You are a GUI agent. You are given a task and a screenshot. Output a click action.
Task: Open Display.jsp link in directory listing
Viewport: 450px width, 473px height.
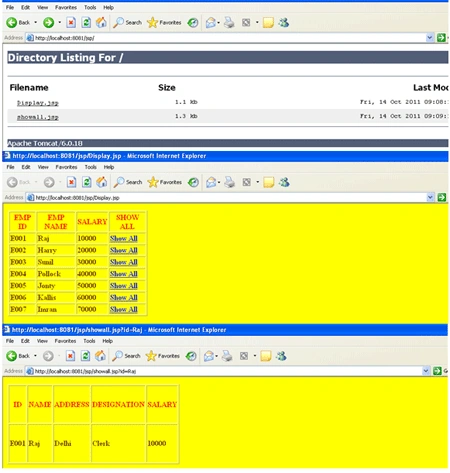(38, 103)
